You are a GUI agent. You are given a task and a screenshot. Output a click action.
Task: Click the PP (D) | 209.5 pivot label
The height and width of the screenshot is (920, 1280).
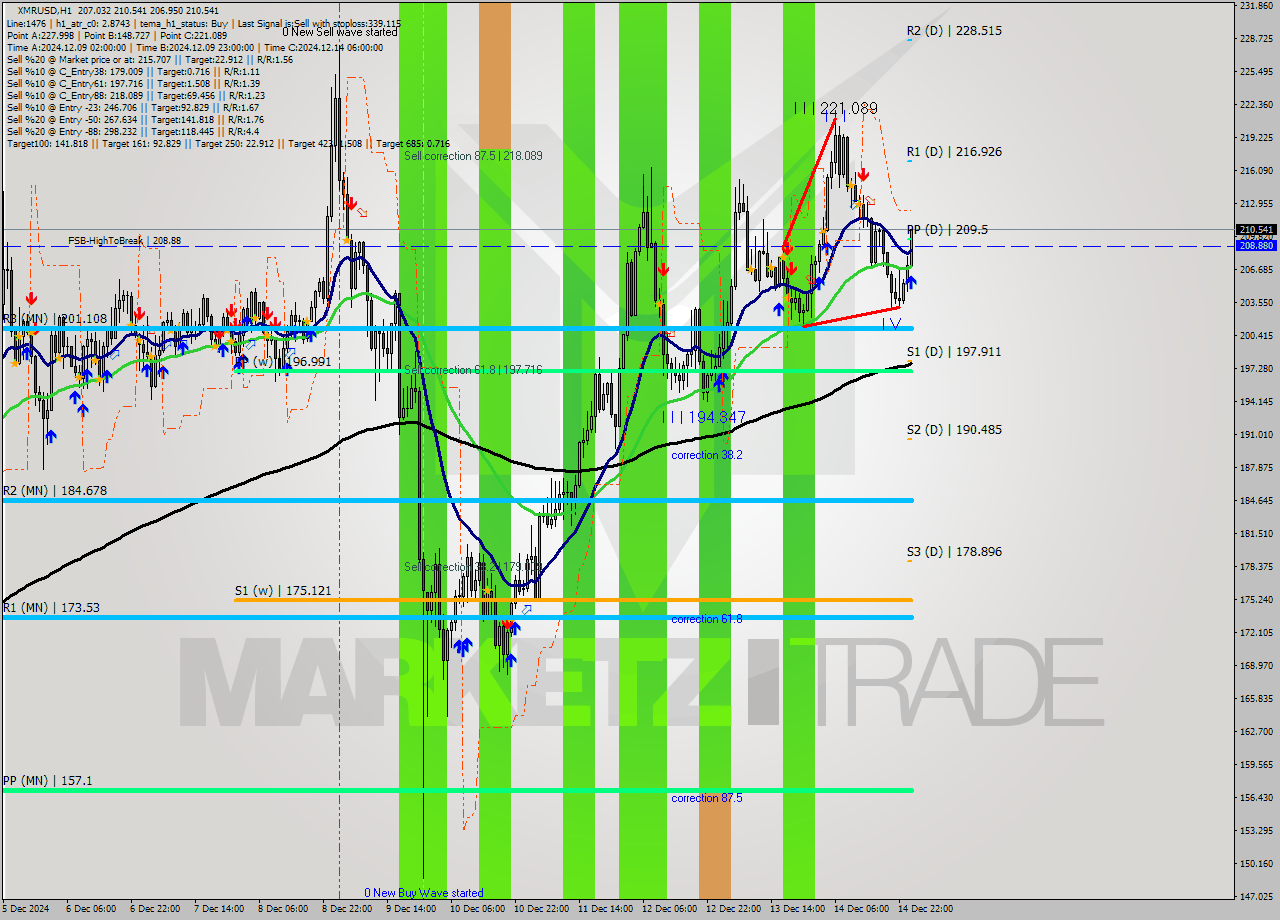(947, 229)
